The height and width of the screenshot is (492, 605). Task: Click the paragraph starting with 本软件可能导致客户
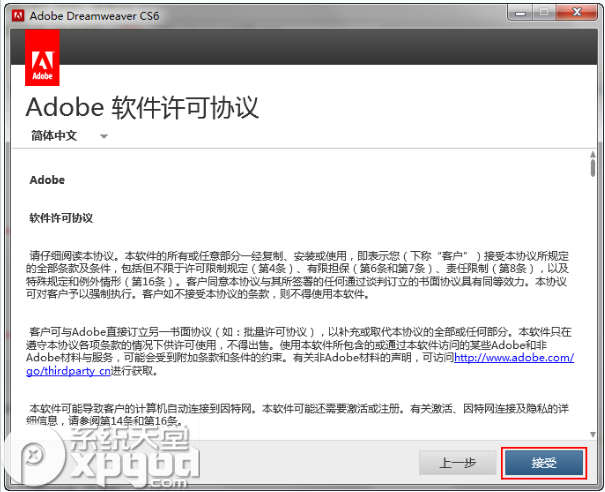(297, 414)
